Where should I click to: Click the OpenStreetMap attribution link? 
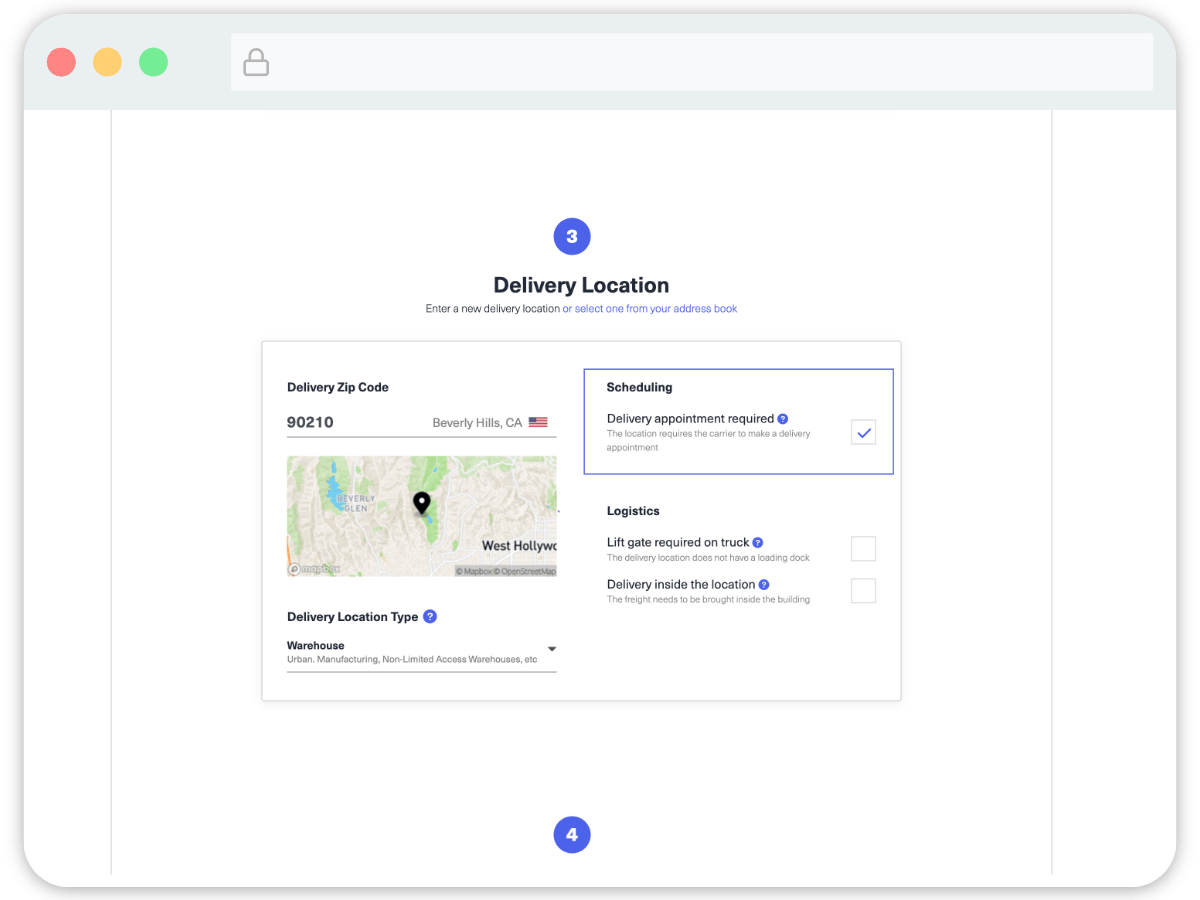click(528, 571)
